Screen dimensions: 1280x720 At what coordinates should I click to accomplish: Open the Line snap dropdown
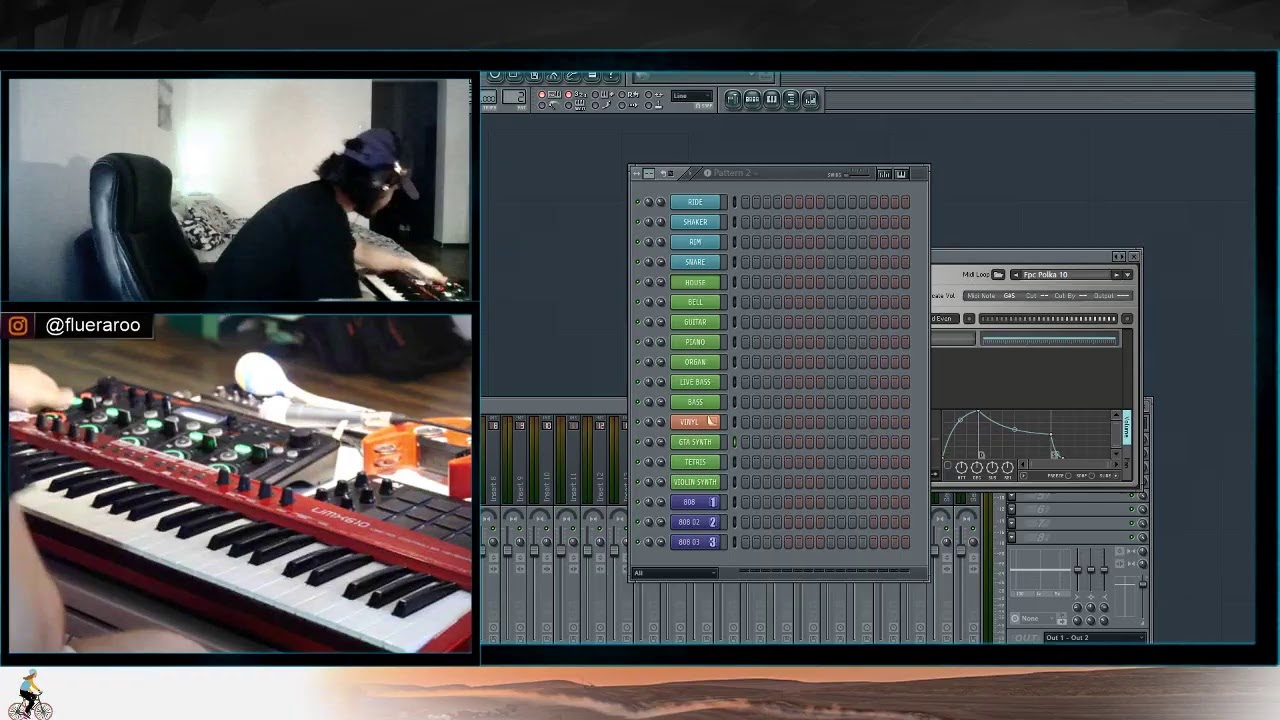[x=692, y=96]
